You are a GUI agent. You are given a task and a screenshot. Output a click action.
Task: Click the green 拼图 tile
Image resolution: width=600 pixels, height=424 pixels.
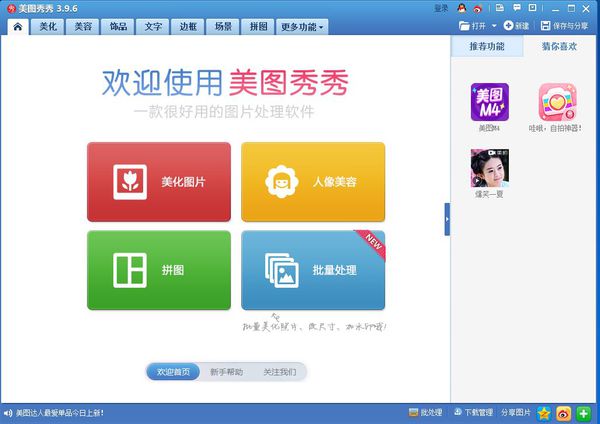[159, 270]
